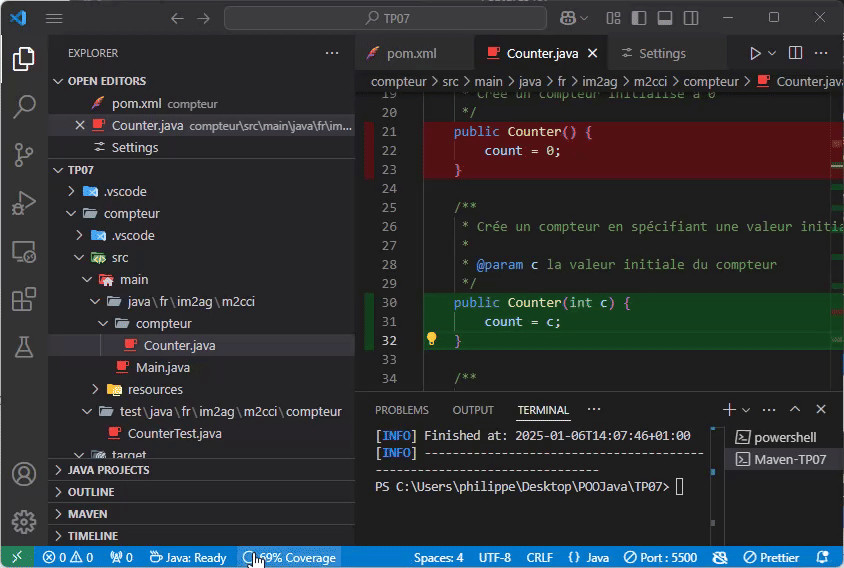This screenshot has height=568, width=844.
Task: Open the Testing flask view
Action: pos(24,347)
